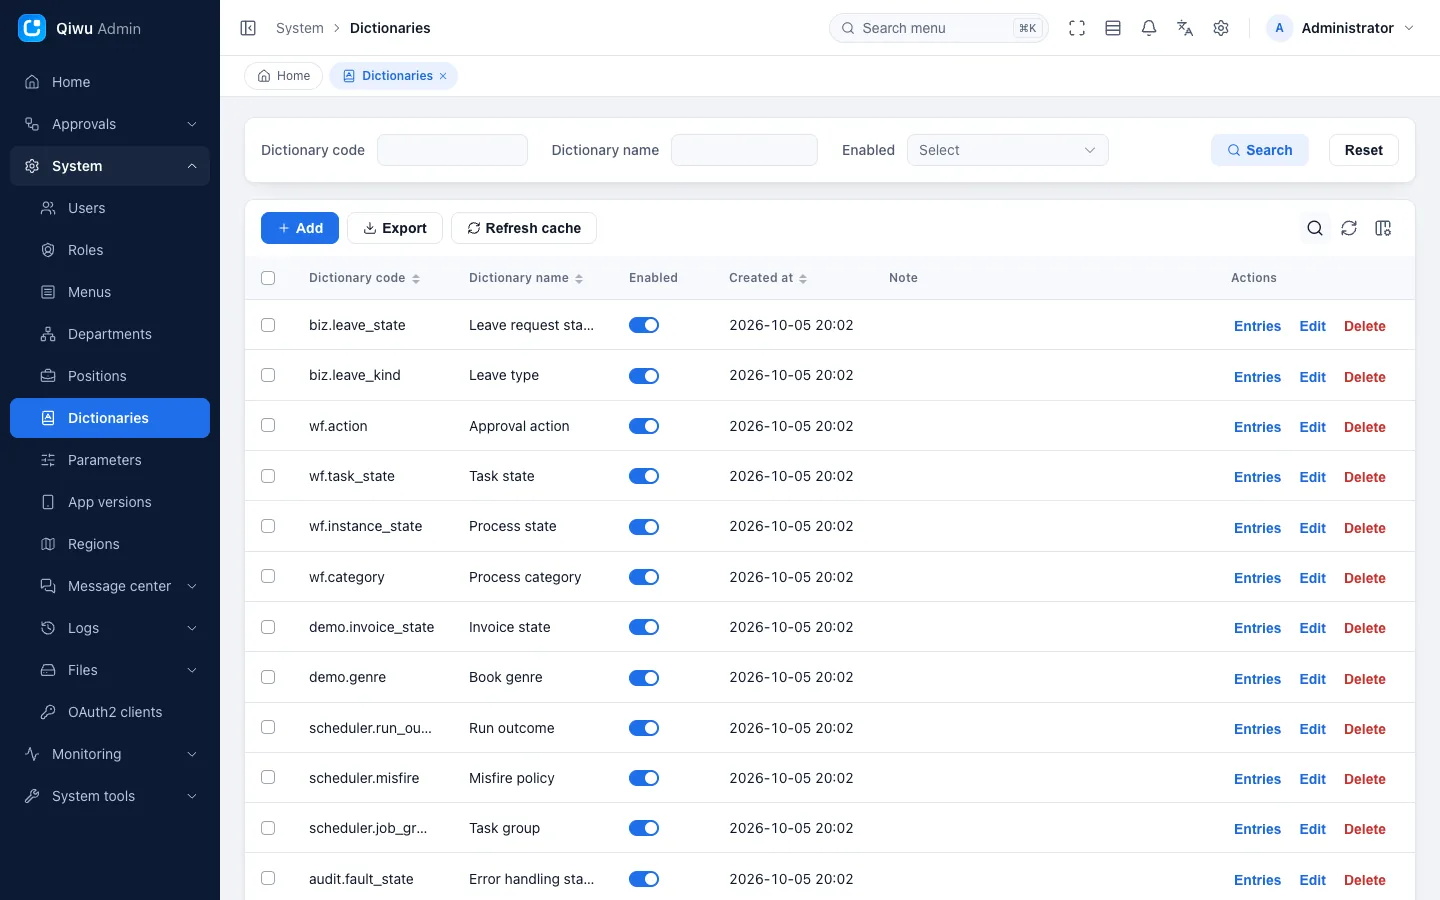Open the header settings gear

pos(1221,28)
